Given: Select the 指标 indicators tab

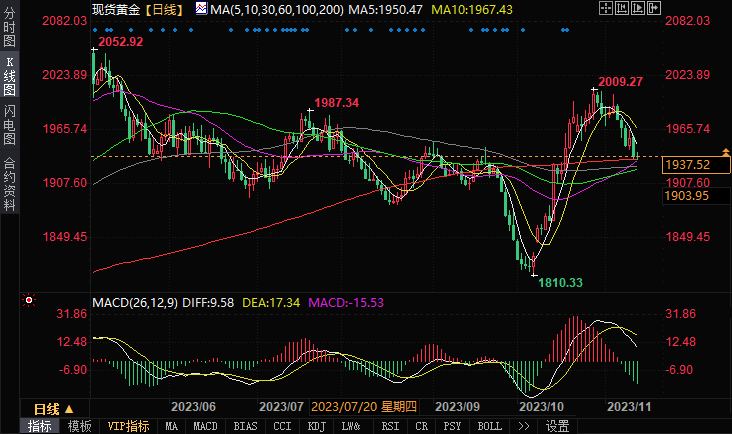Looking at the screenshot, I should click(40, 426).
